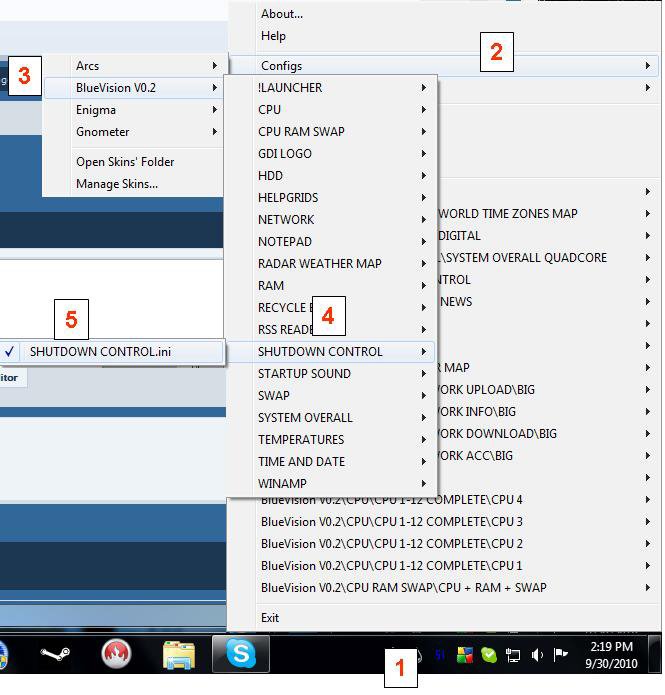
Task: Open the TIME AND DATE submenu
Action: pos(331,461)
